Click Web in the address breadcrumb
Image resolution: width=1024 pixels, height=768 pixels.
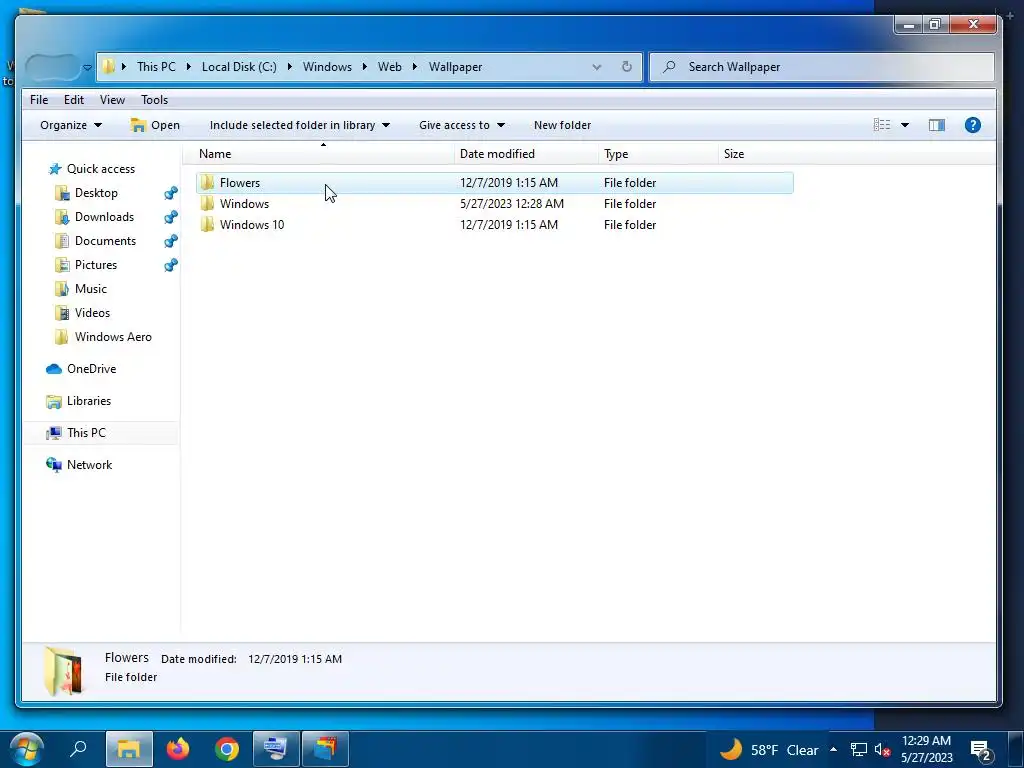[389, 67]
